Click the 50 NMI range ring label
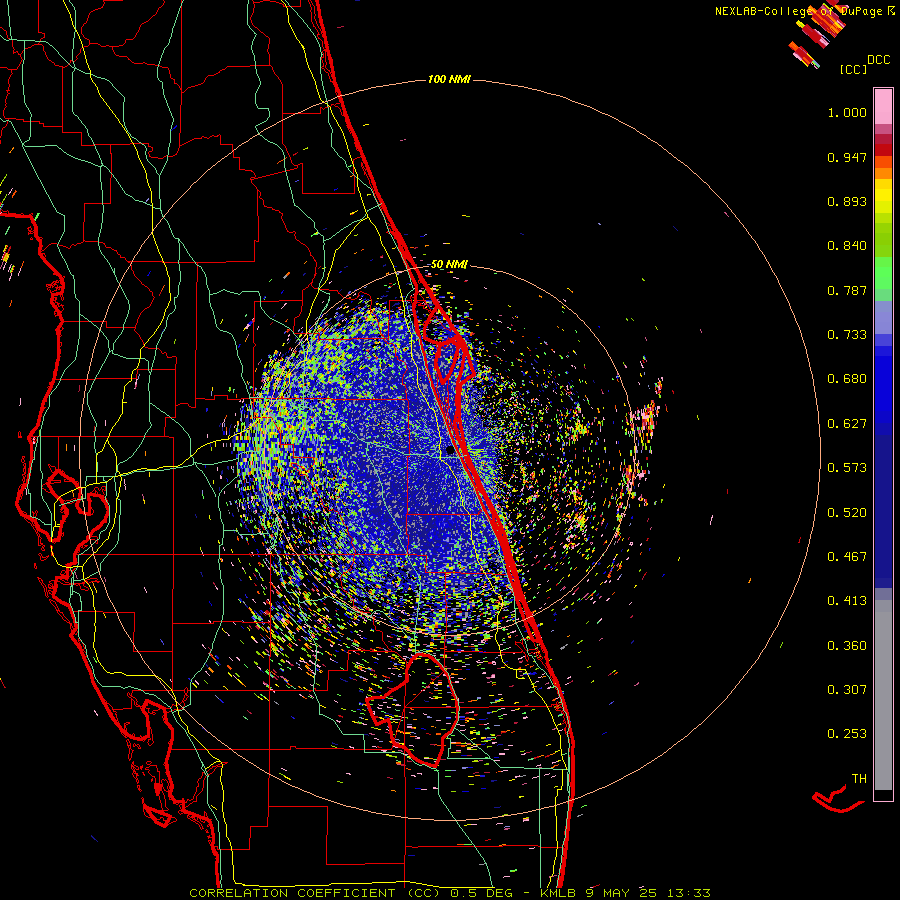The height and width of the screenshot is (900, 900). coord(449,264)
